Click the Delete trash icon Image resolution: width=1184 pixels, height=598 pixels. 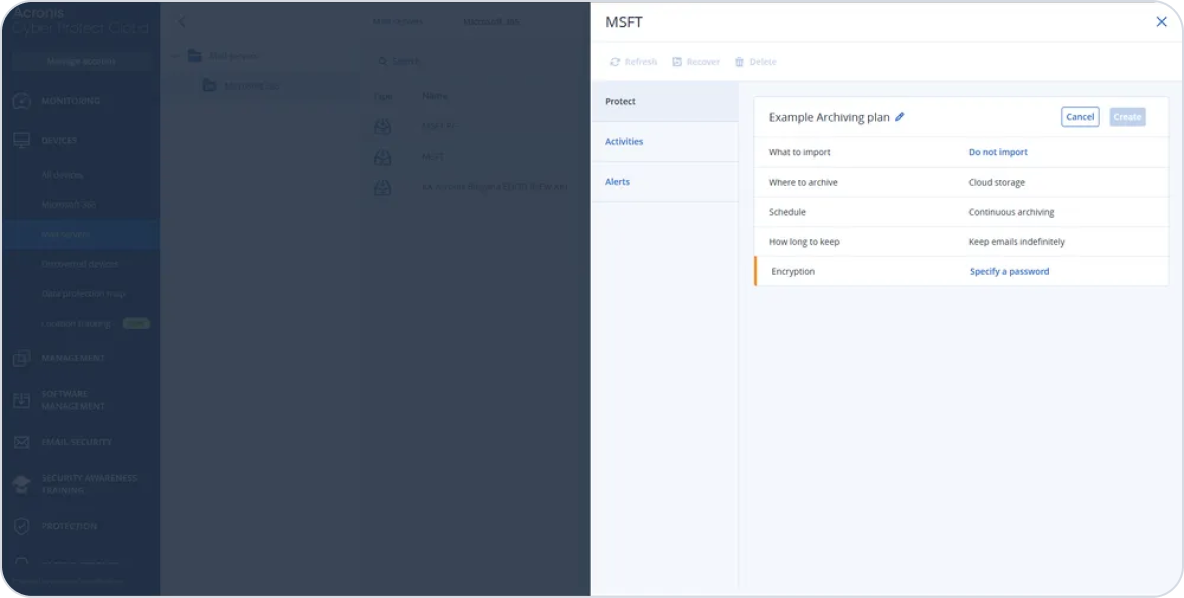[x=738, y=61]
